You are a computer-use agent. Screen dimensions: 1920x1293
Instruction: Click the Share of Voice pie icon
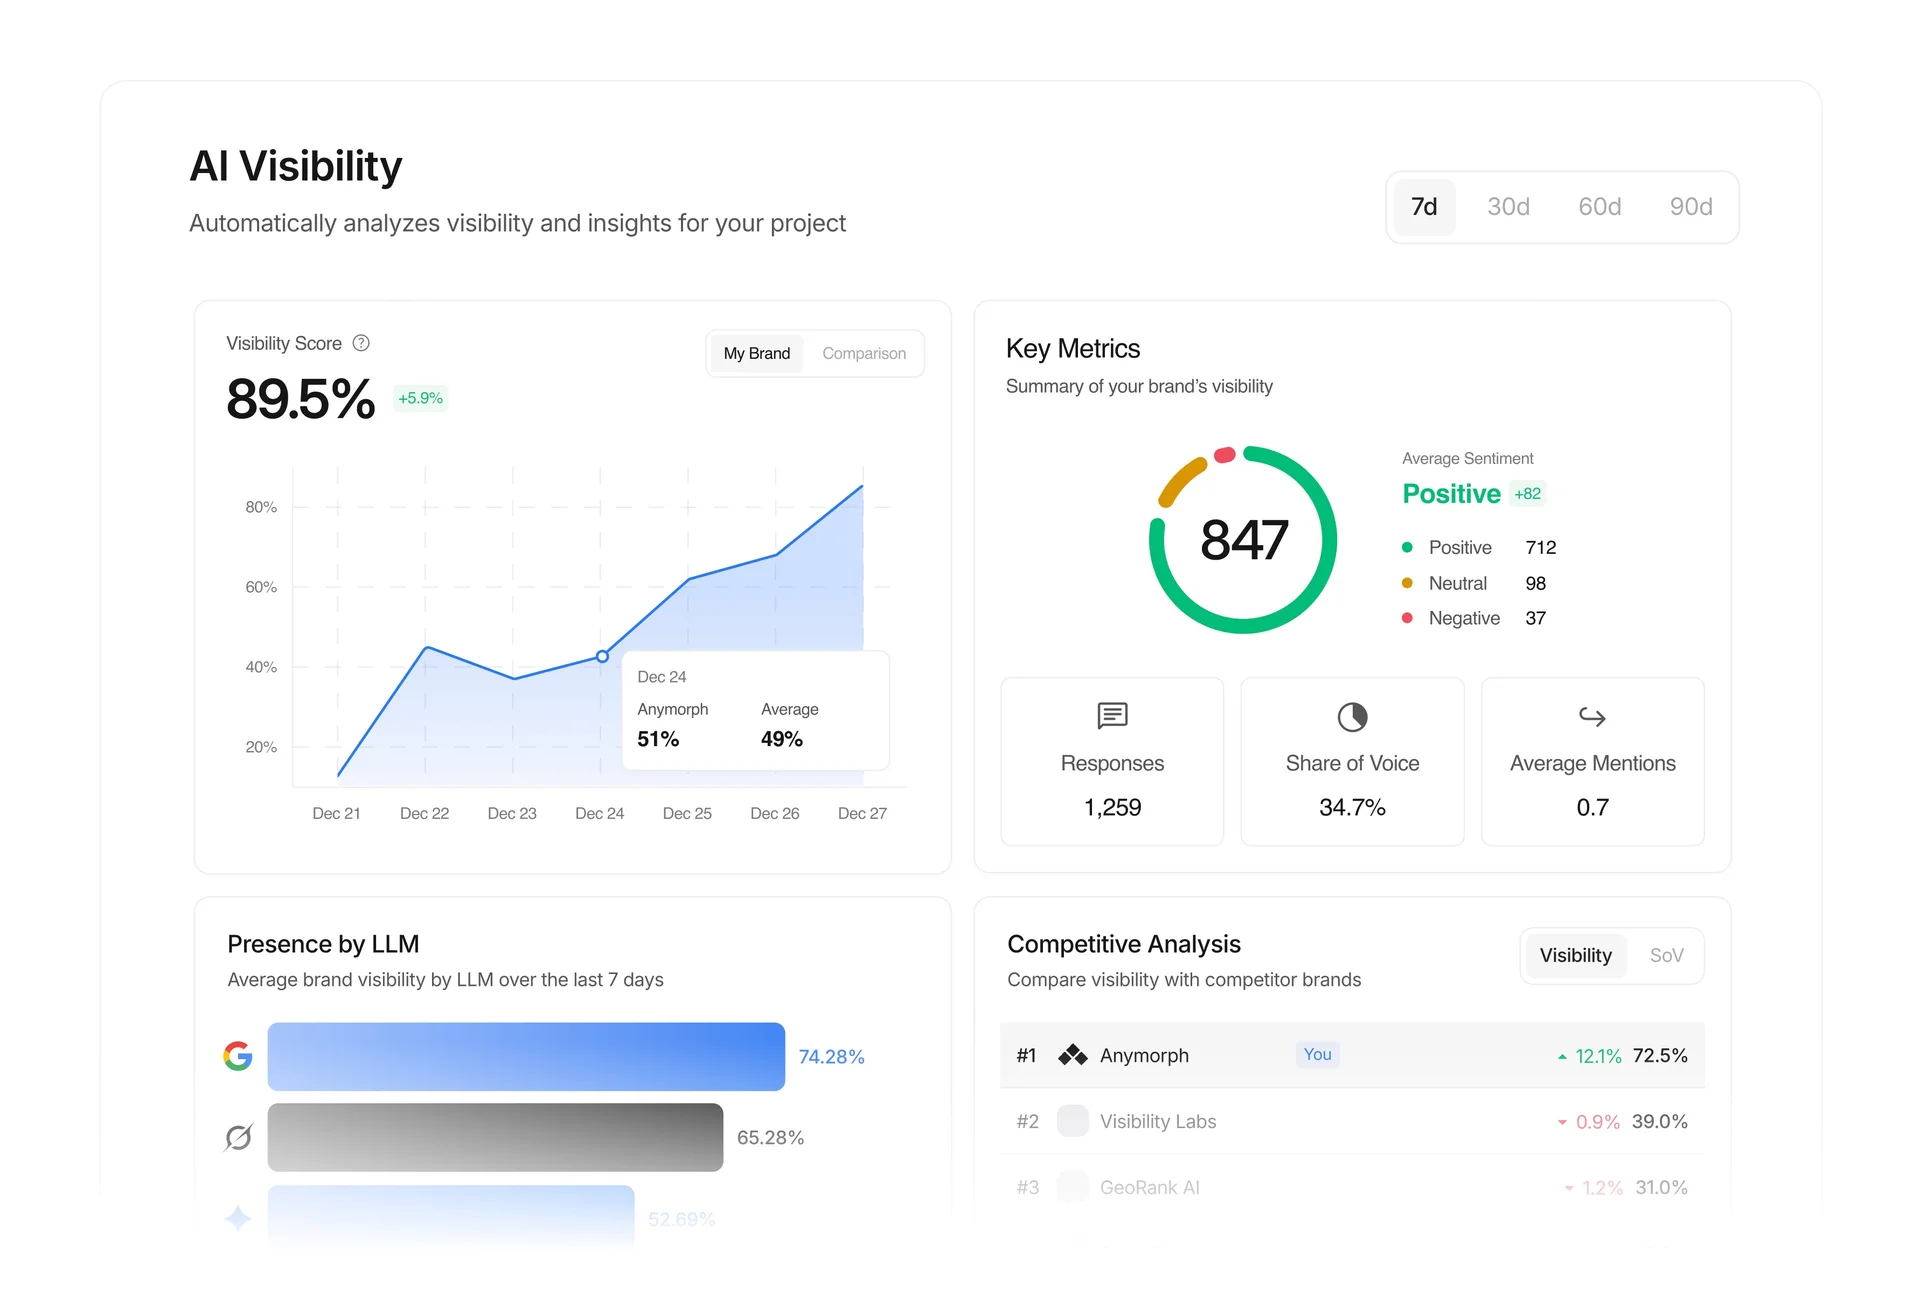pyautogui.click(x=1352, y=716)
